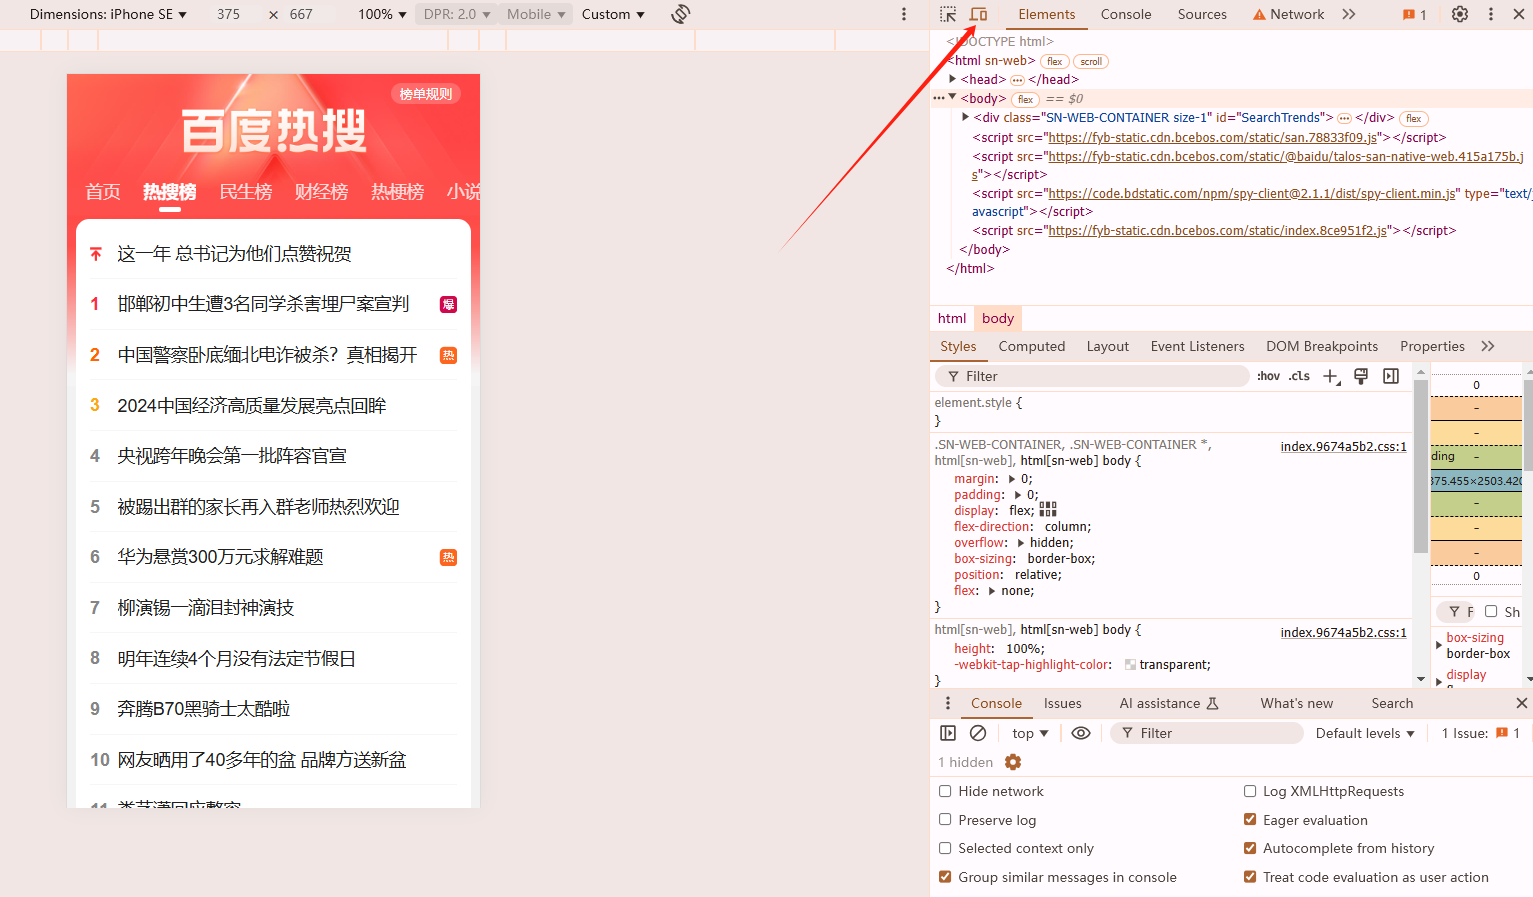1533x897 pixels.
Task: Enable Log XMLHttpRequests checkbox
Action: pos(1250,791)
